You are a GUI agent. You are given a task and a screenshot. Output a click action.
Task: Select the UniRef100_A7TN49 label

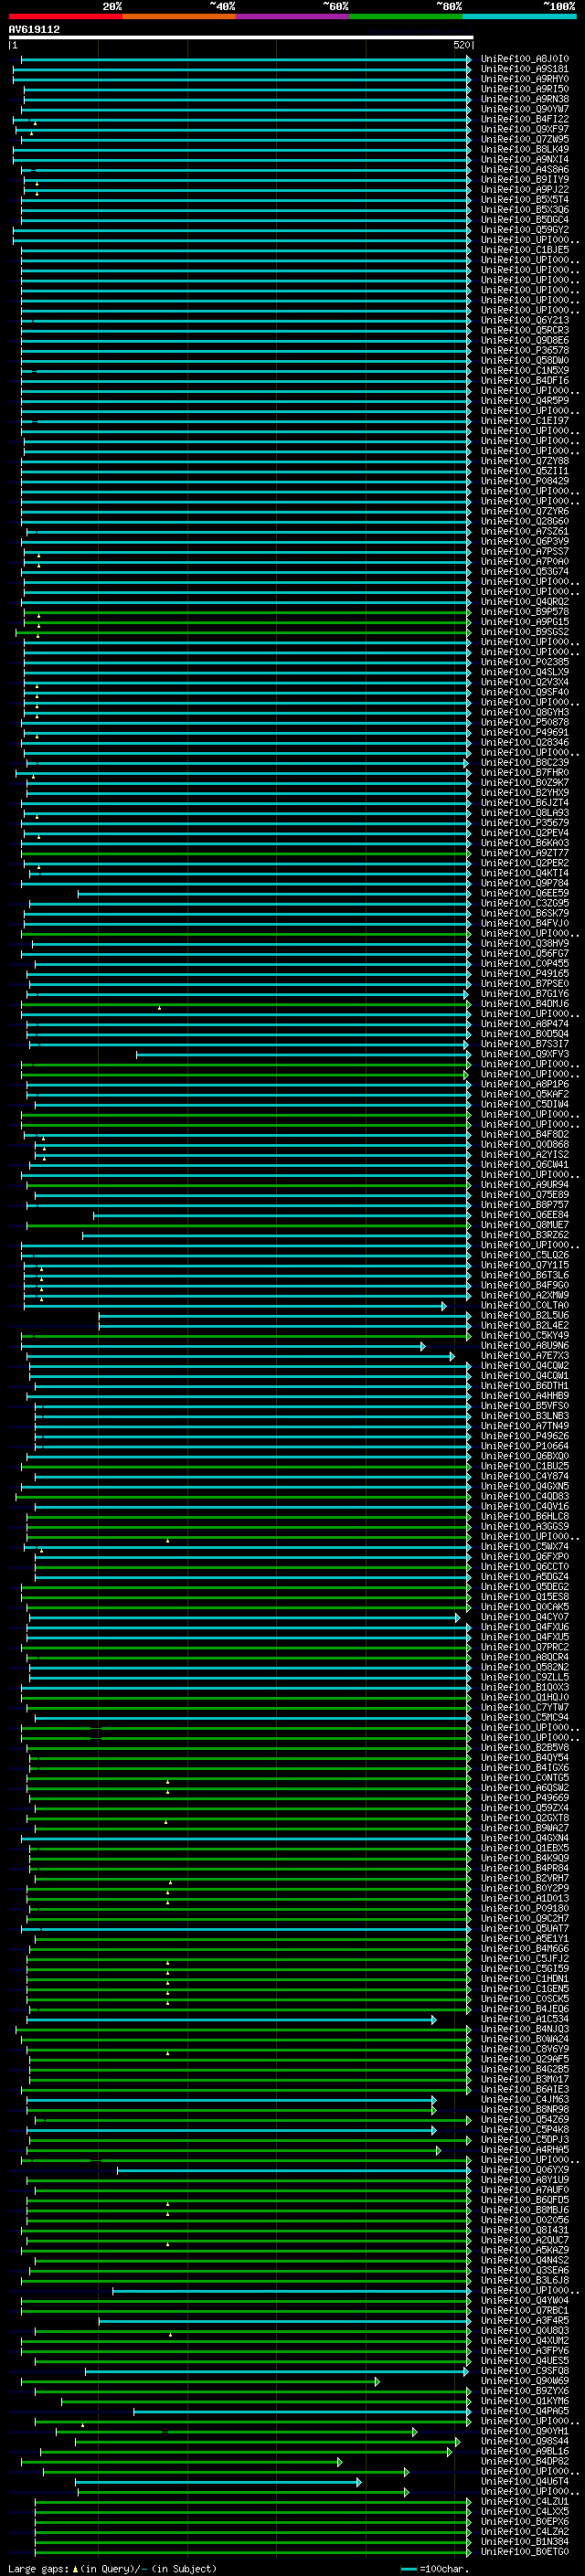[525, 1425]
